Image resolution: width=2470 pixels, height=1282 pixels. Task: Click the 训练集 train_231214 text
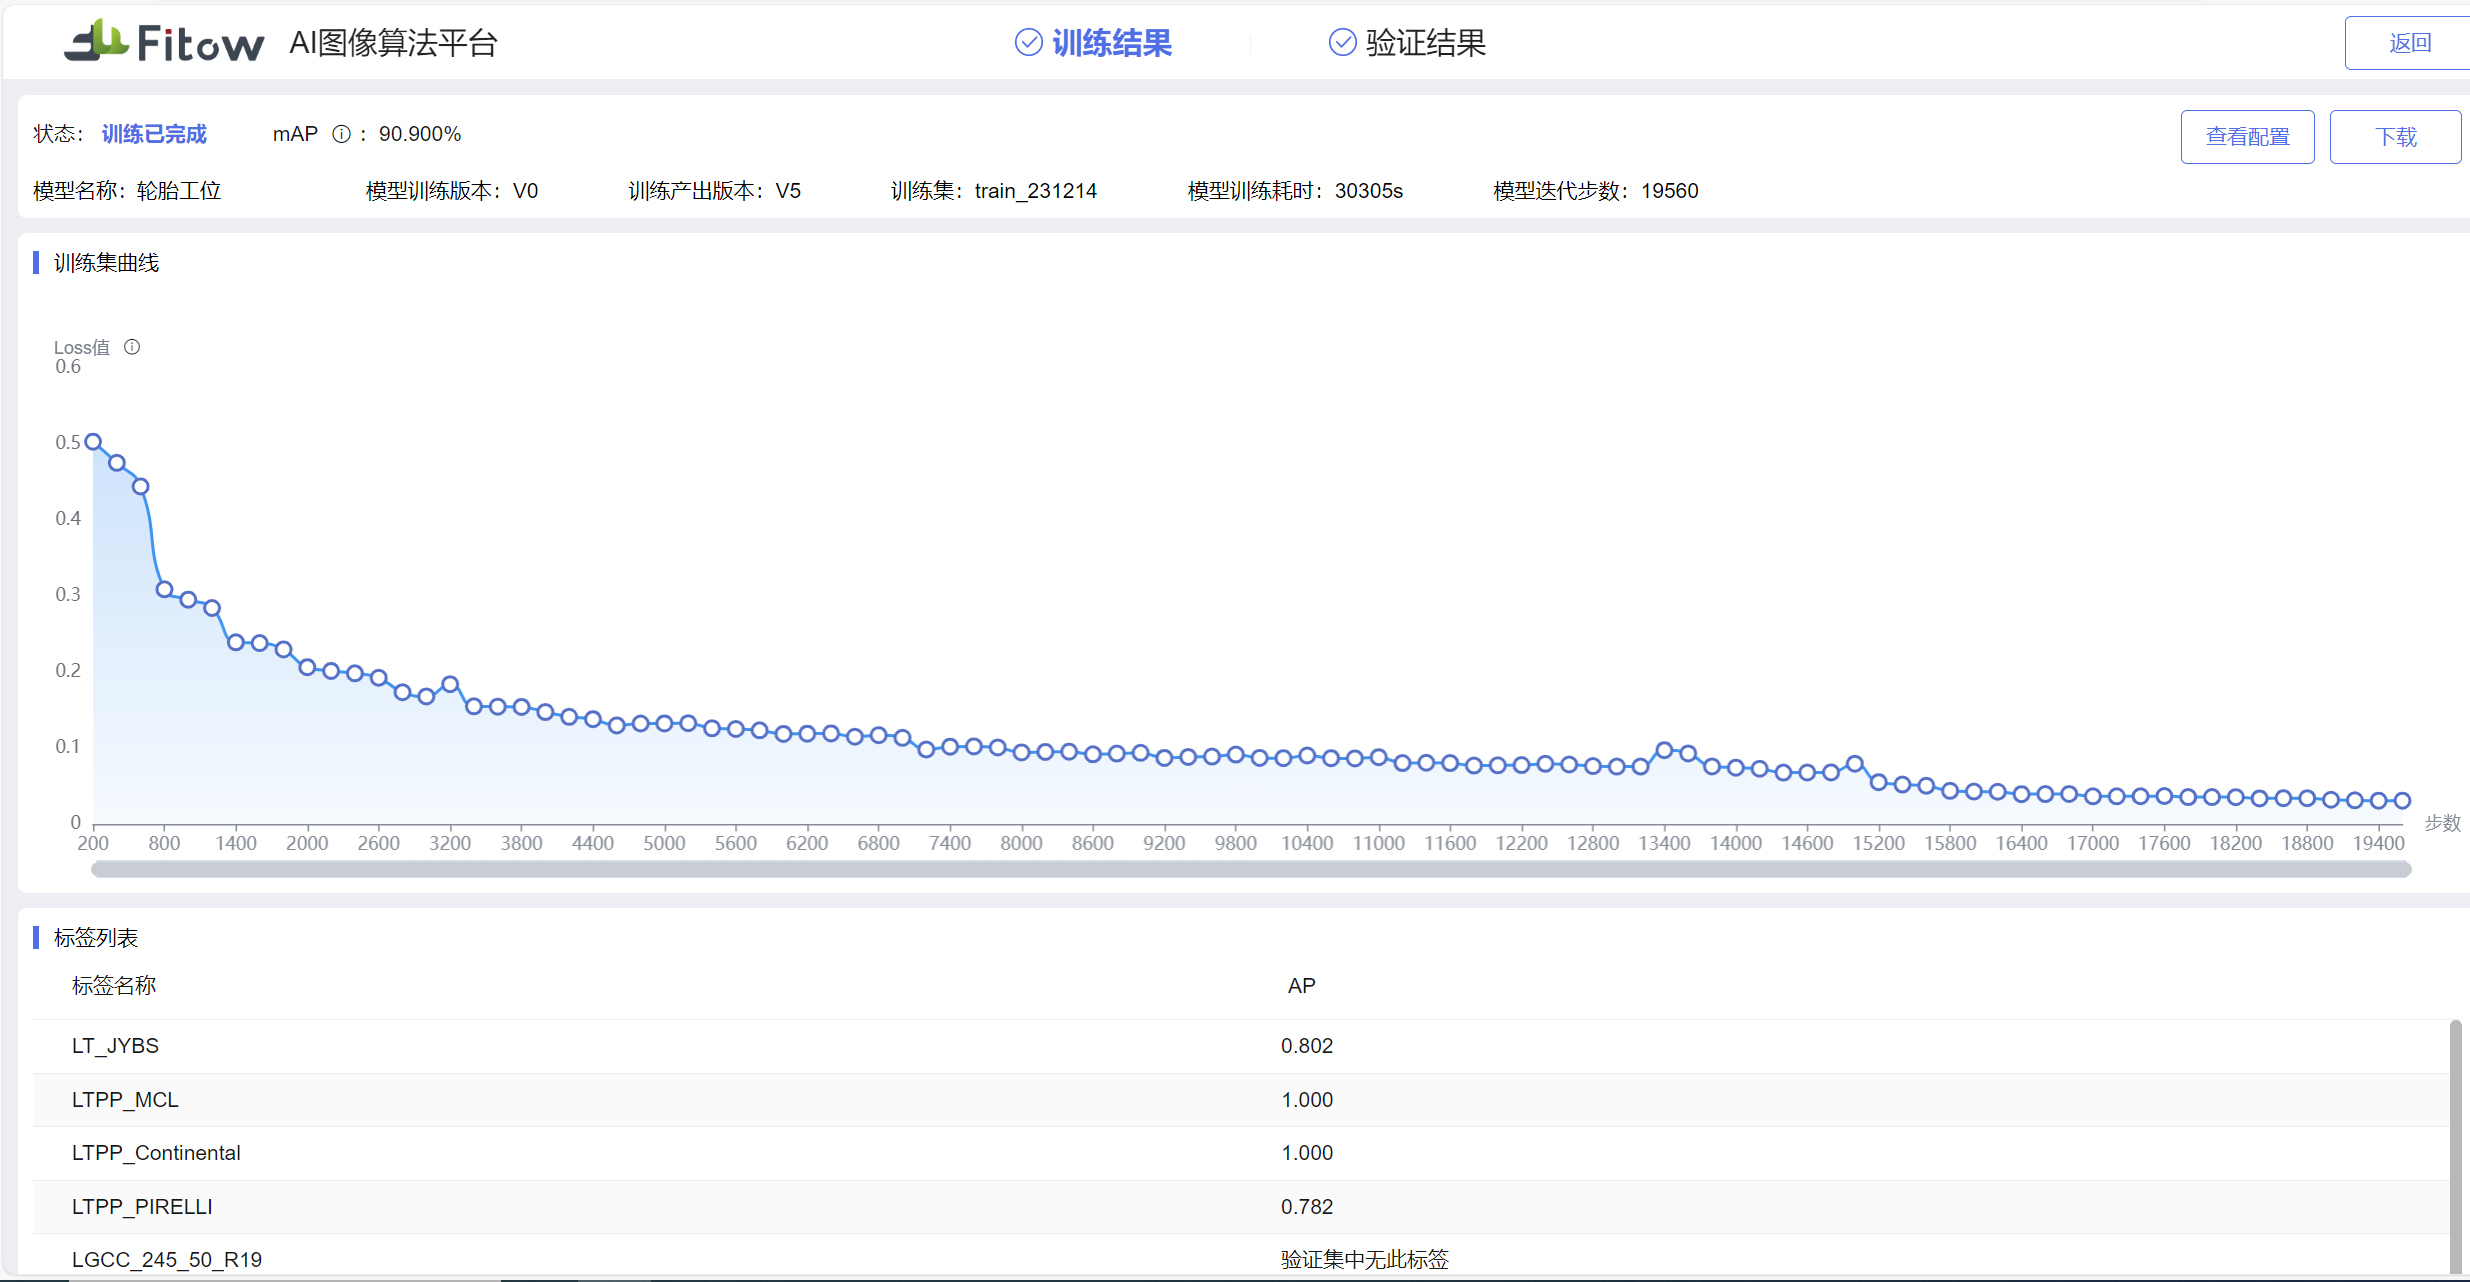(x=994, y=191)
